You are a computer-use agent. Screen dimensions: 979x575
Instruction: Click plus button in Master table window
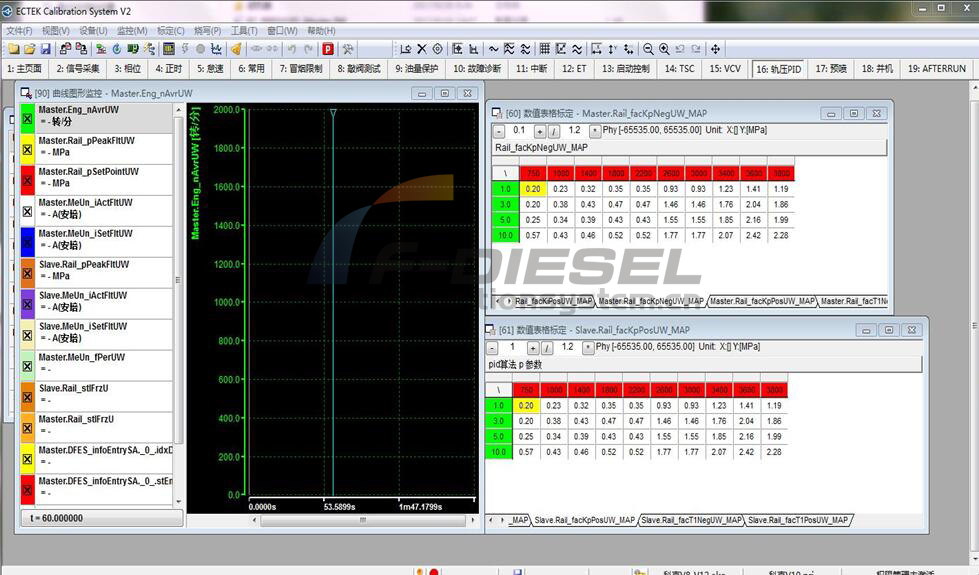point(540,131)
